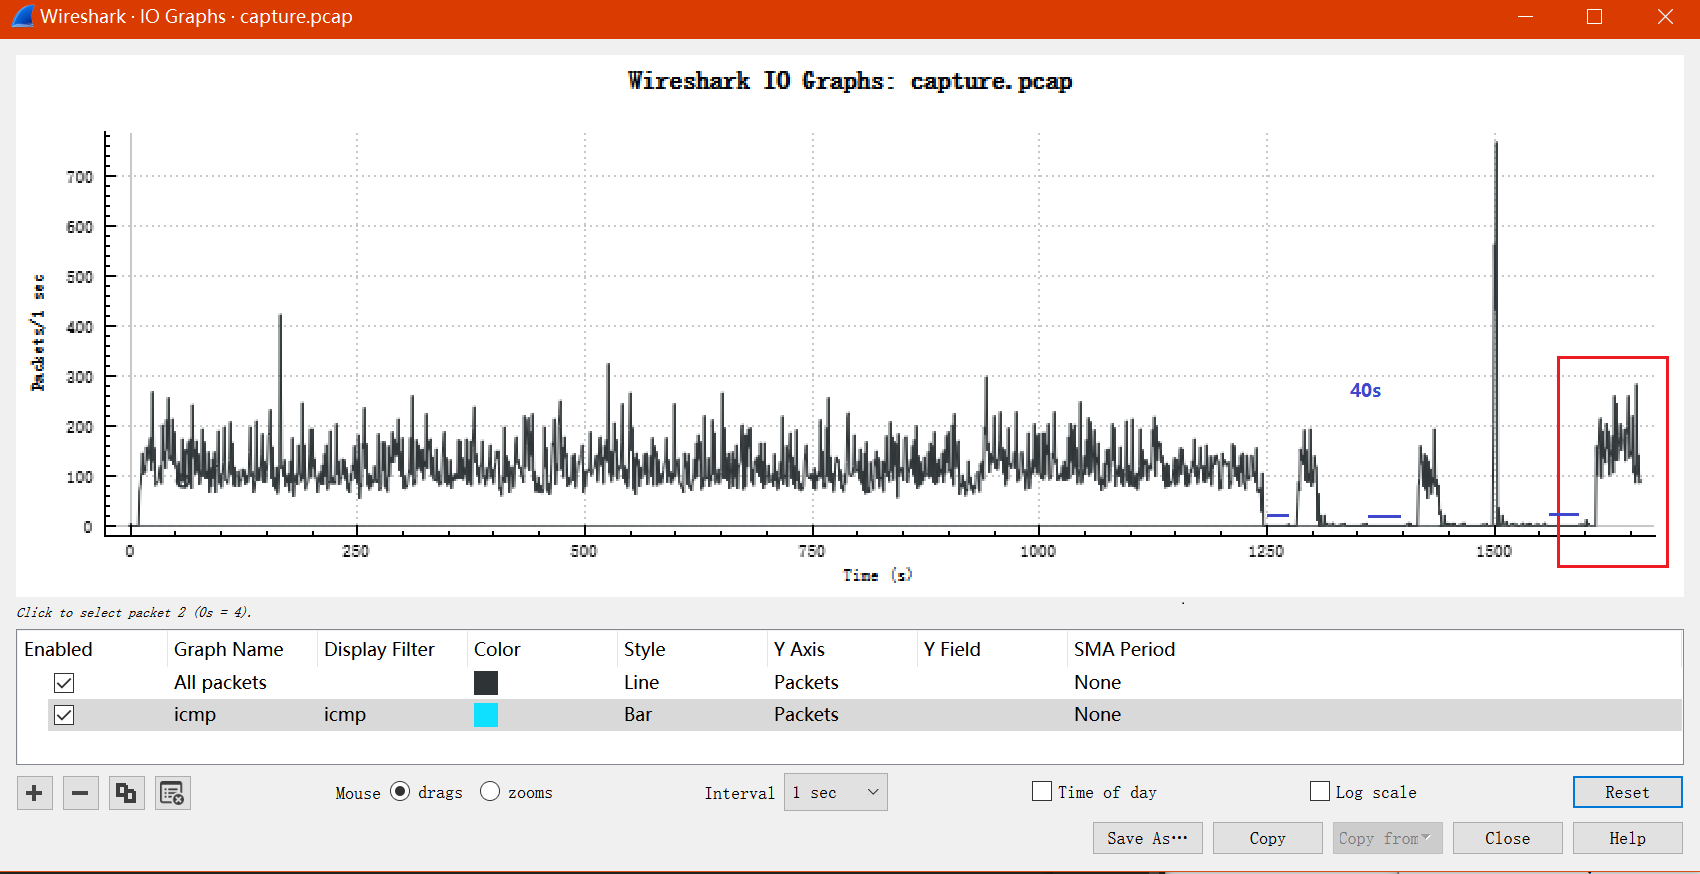The width and height of the screenshot is (1700, 874).
Task: Click the graph title Wireshark IO Graphs: capture.pcap
Action: (x=850, y=81)
